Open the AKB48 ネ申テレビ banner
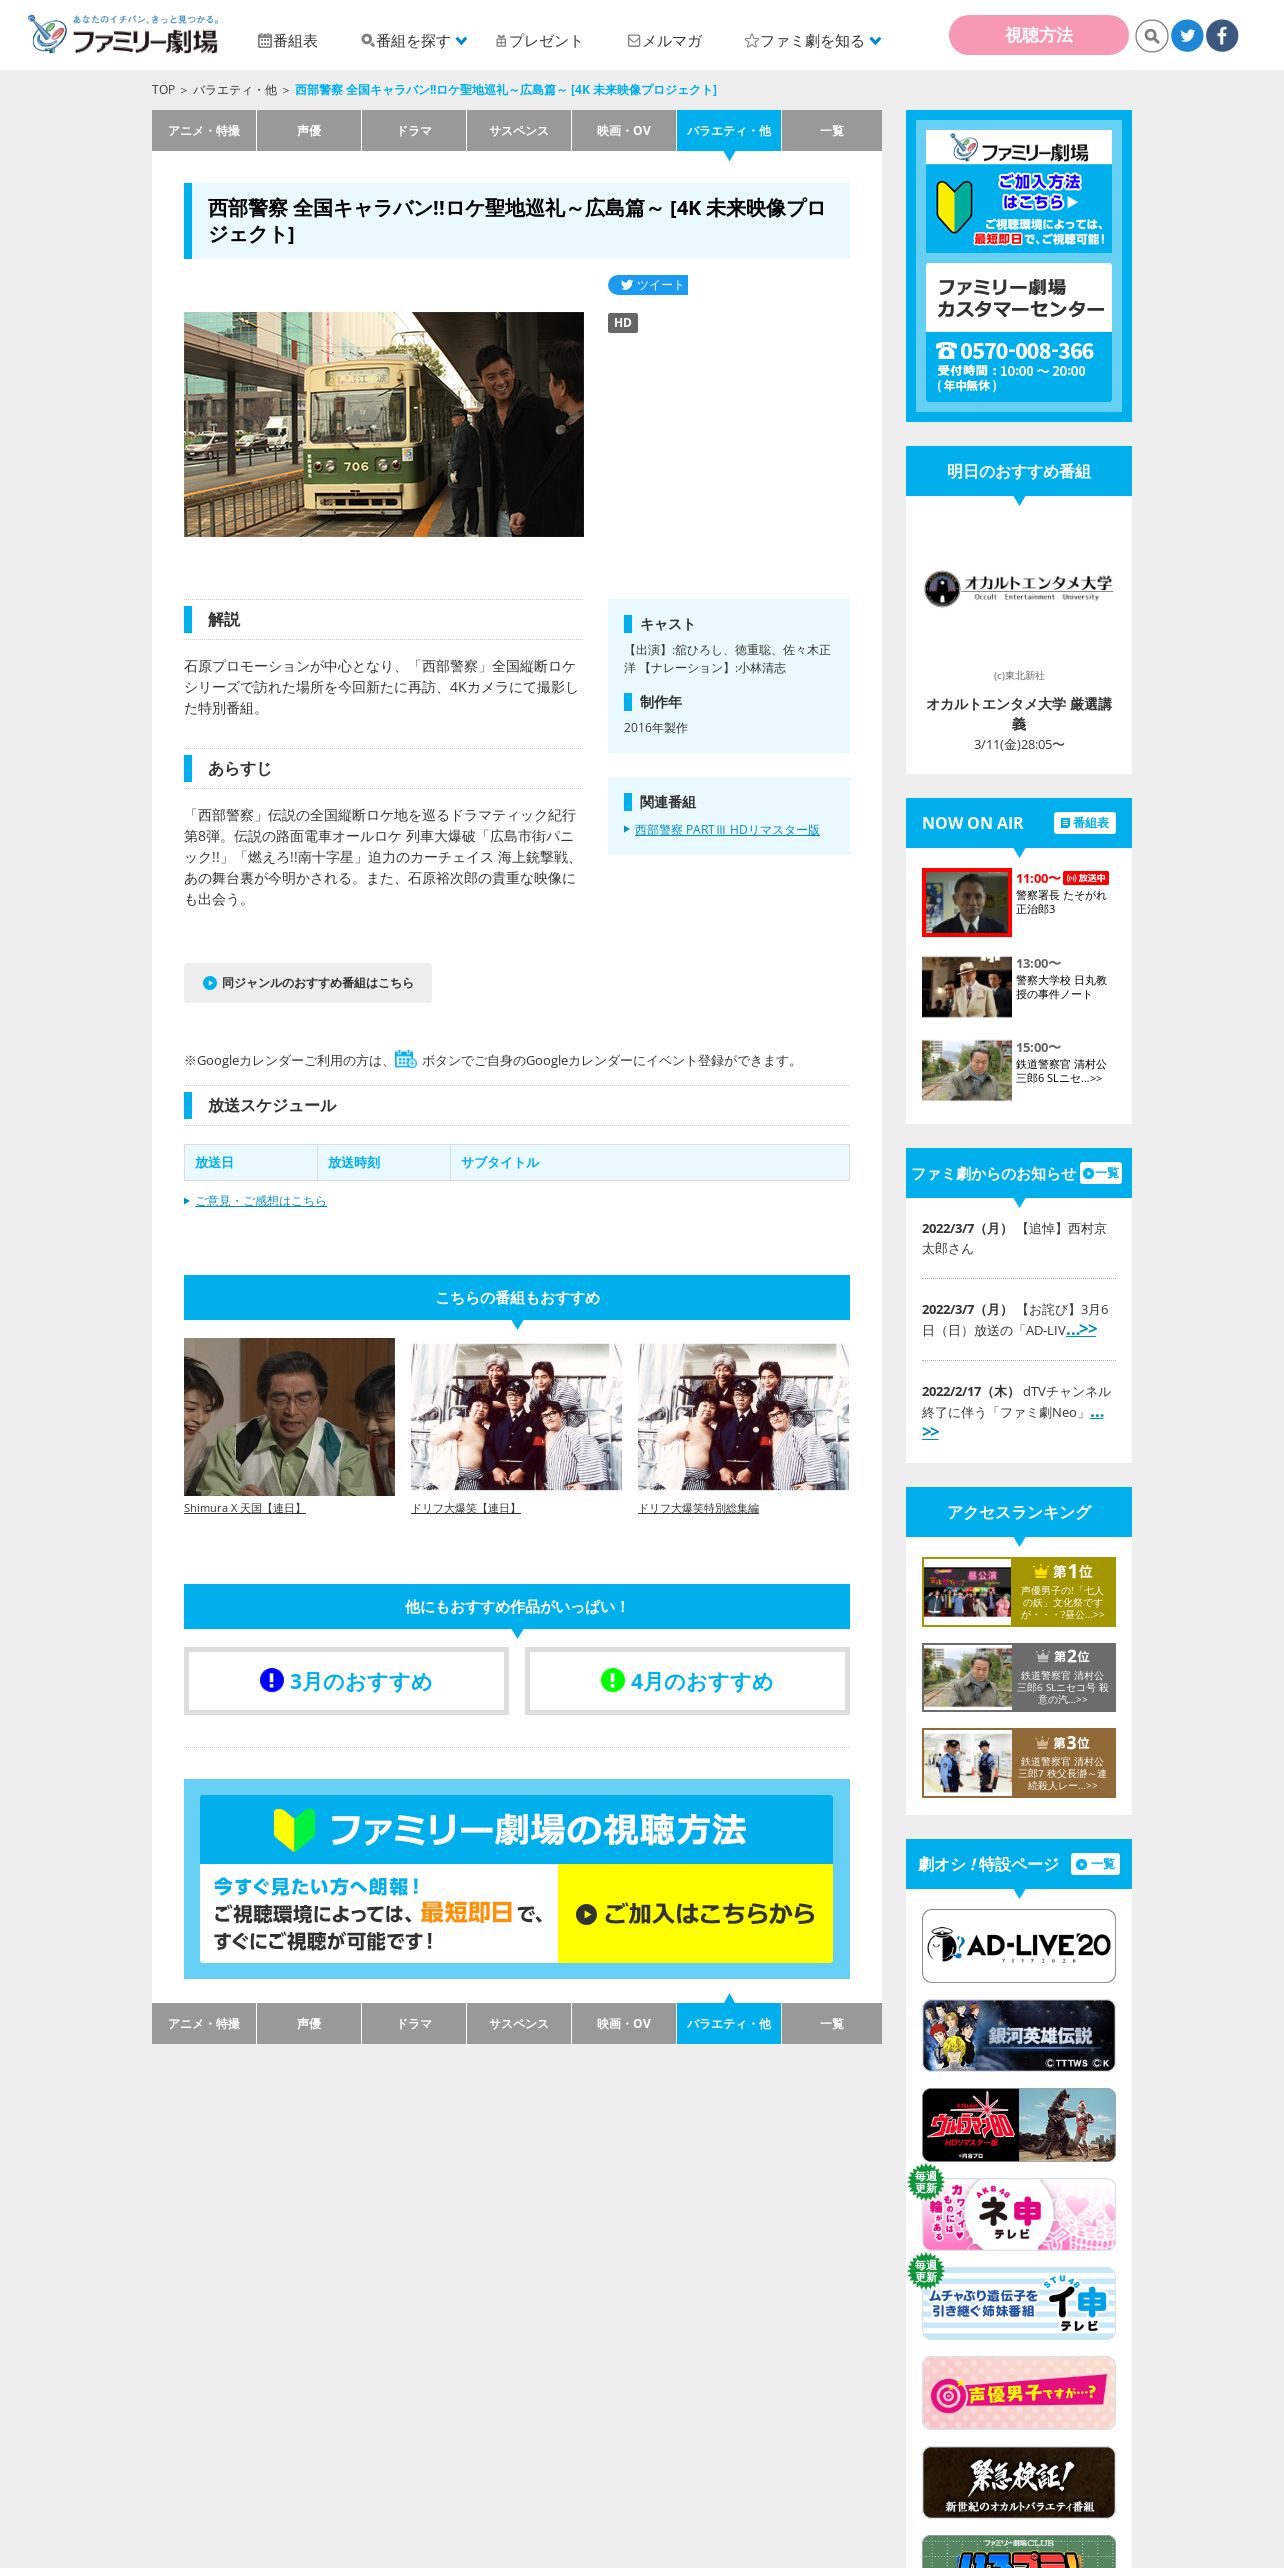The width and height of the screenshot is (1284, 2568). coord(1019,2214)
